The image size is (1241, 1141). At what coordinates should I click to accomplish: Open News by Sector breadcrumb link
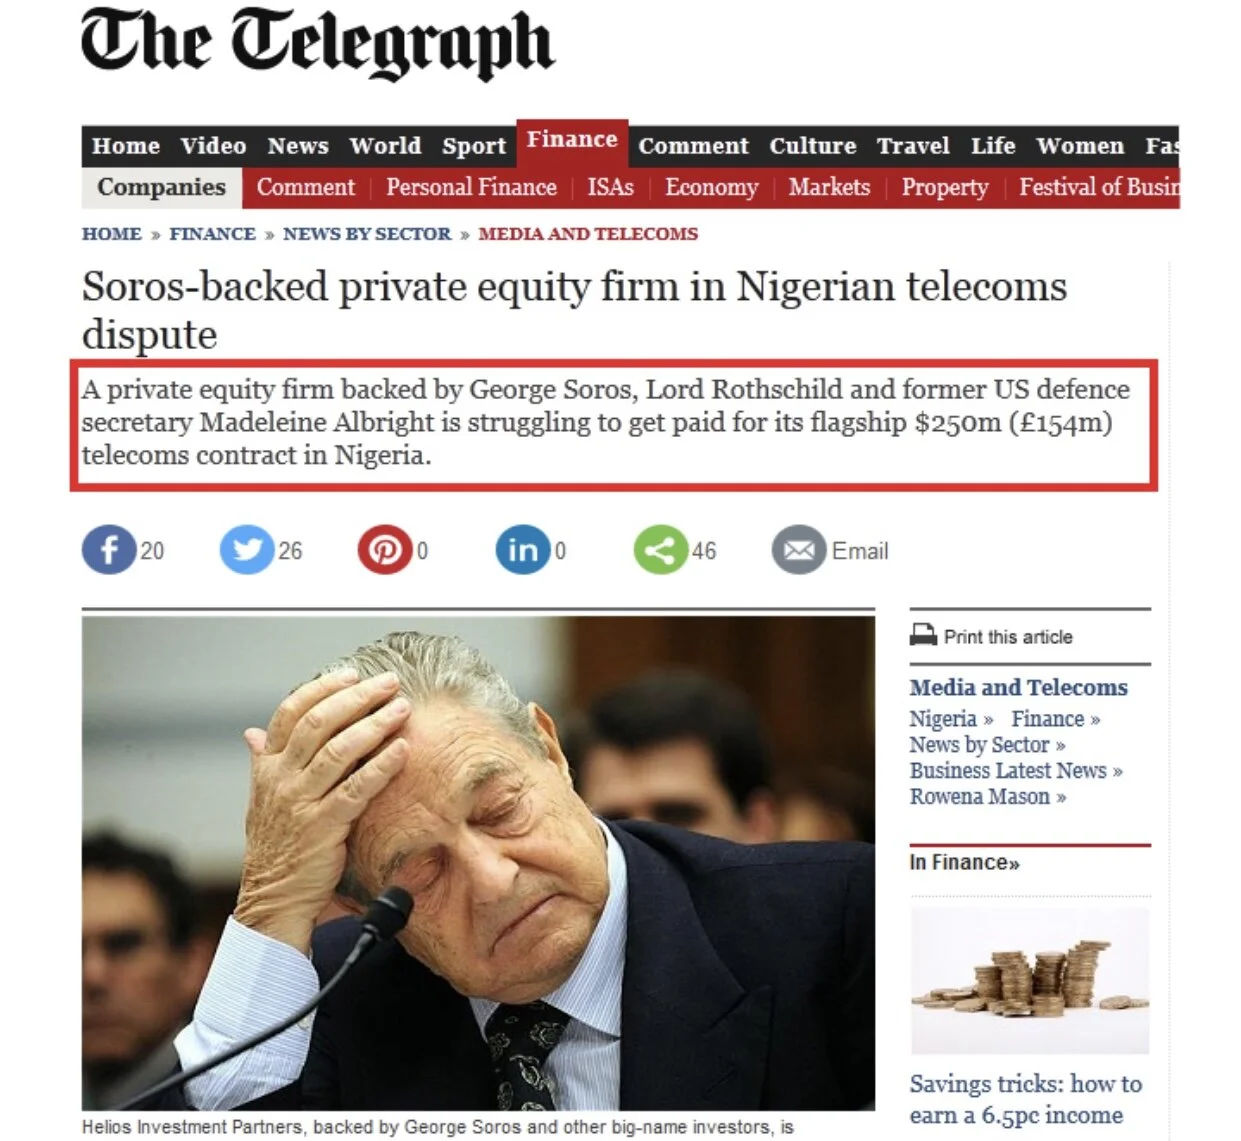pyautogui.click(x=367, y=234)
